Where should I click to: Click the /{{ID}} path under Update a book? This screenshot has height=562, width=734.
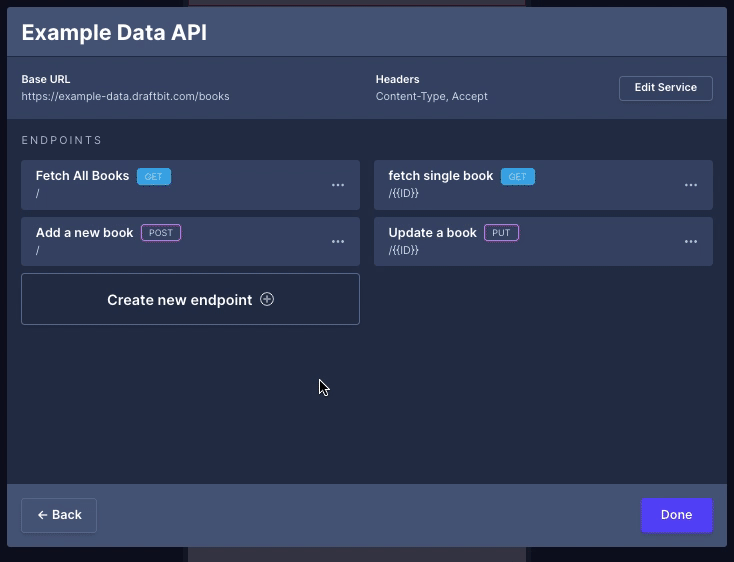tap(404, 250)
